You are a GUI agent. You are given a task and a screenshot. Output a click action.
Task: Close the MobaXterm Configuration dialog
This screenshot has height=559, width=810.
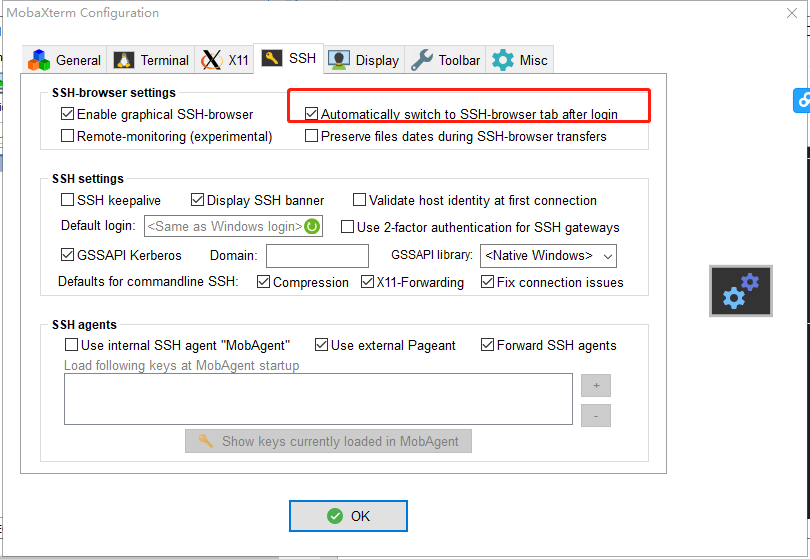click(x=791, y=13)
